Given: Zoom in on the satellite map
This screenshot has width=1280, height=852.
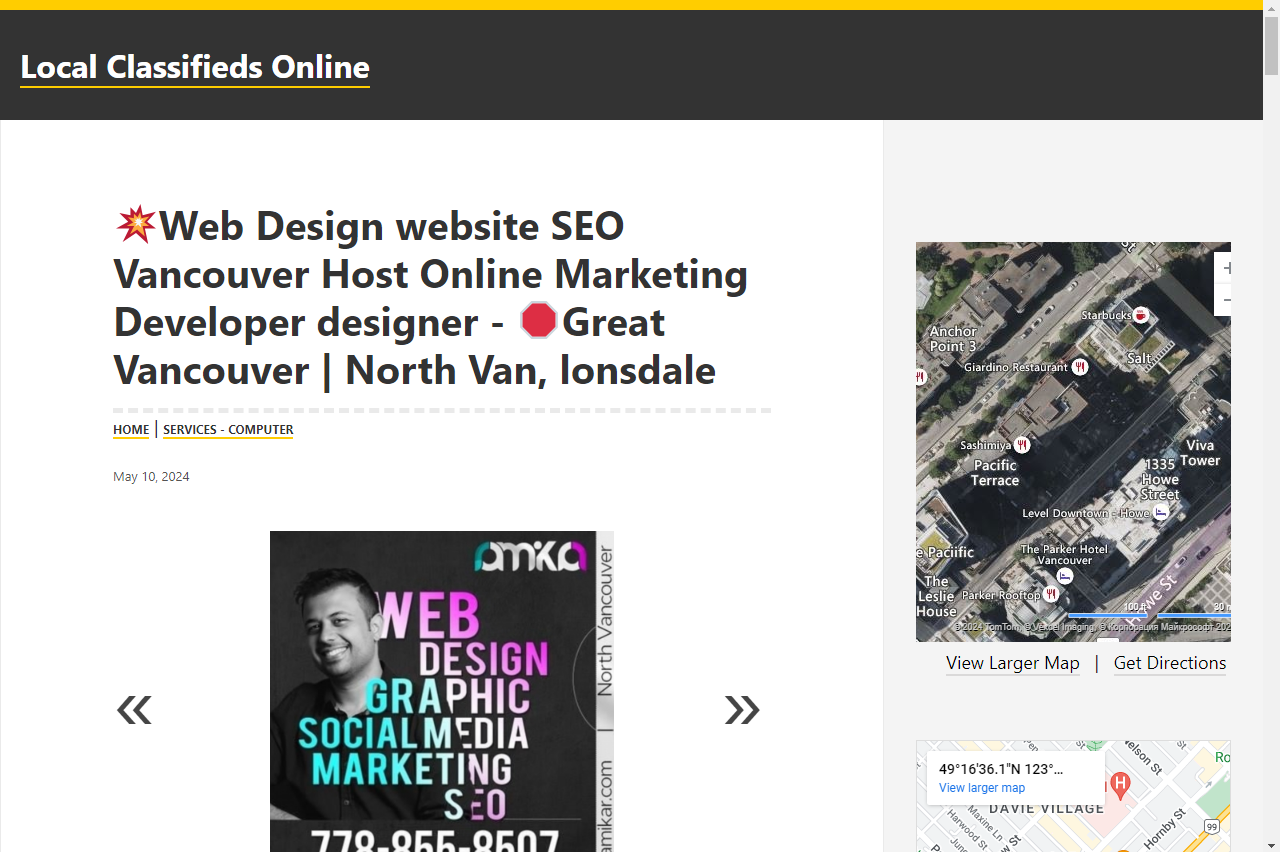Looking at the screenshot, I should 1224,268.
